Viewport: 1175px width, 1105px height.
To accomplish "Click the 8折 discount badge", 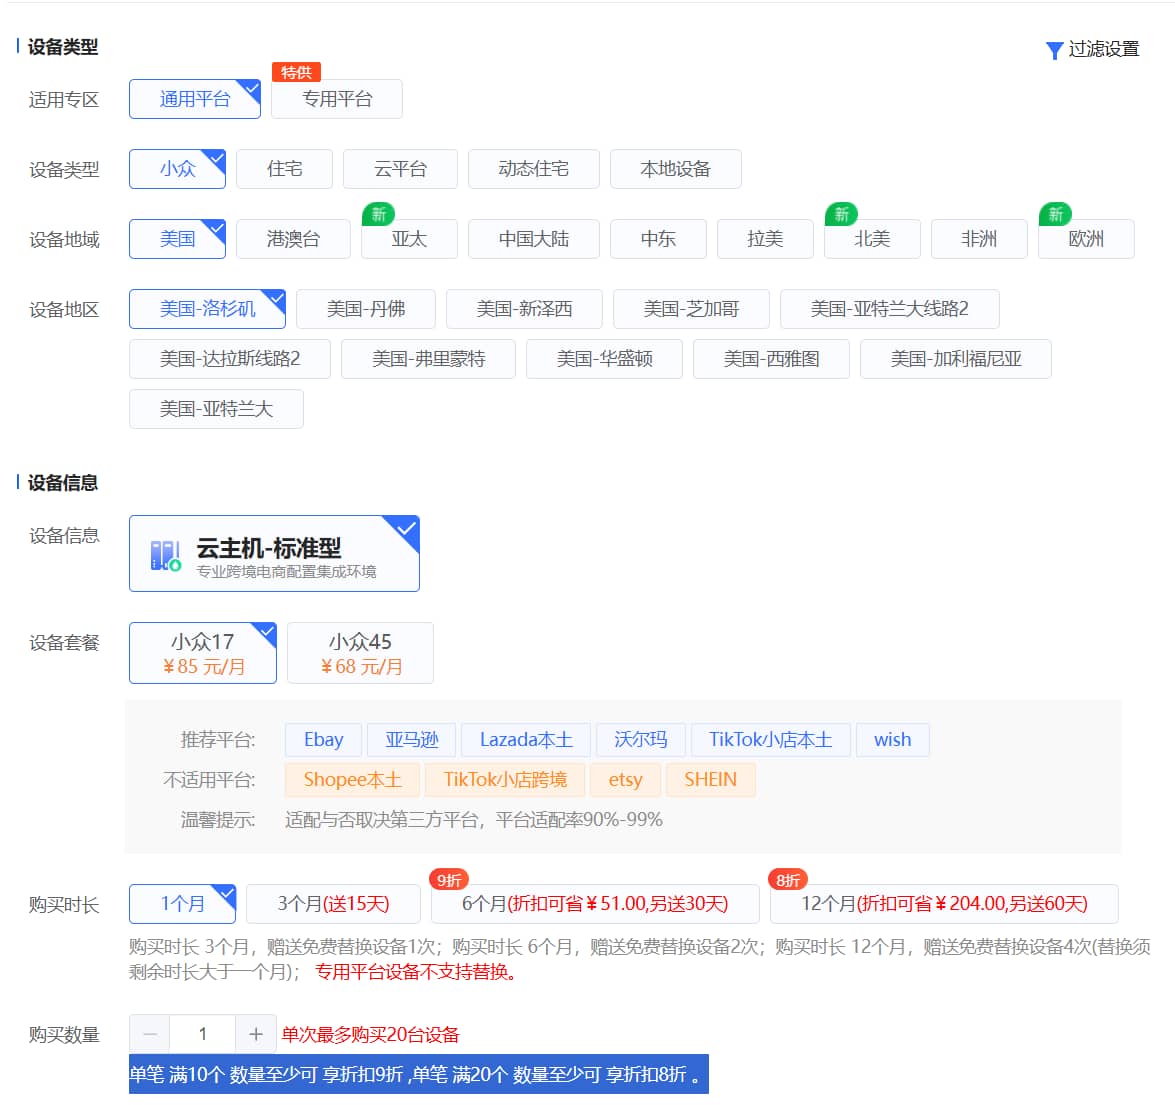I will (787, 880).
